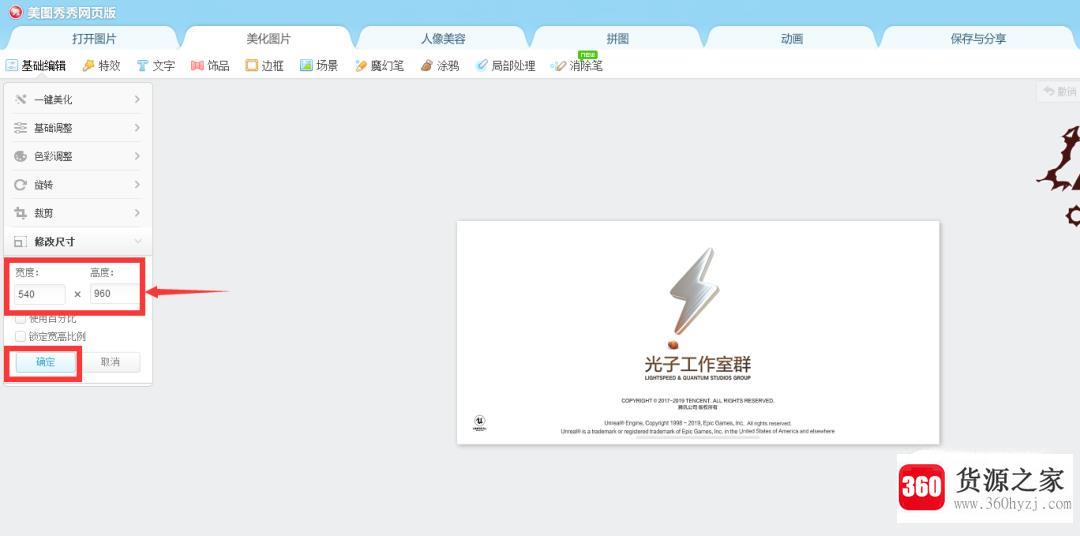Select the 魔幻笔 magic pen icon
The width and height of the screenshot is (1080, 536).
pos(361,66)
